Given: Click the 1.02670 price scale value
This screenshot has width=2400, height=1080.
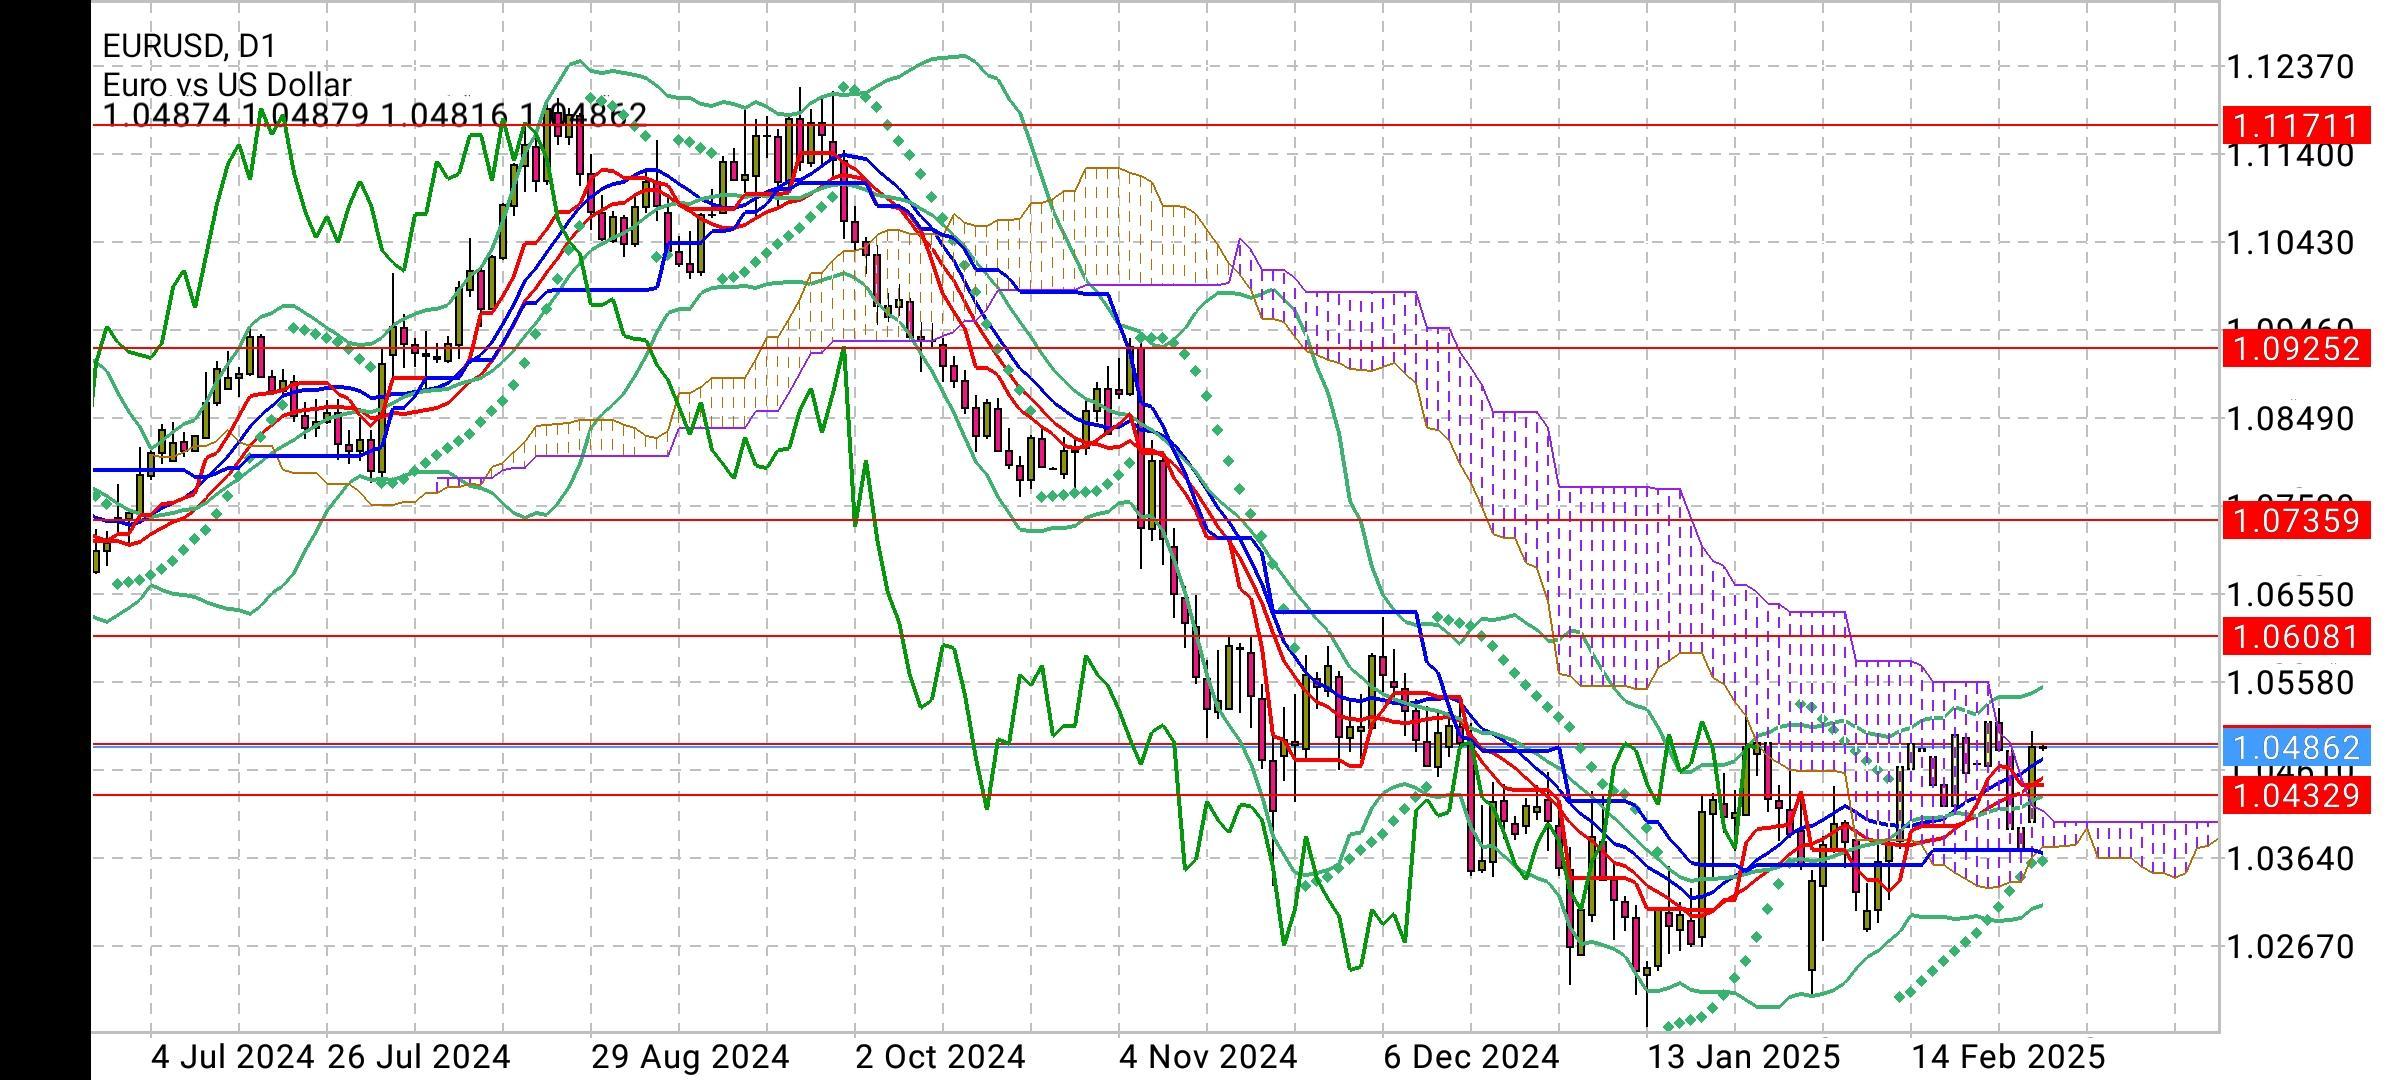Looking at the screenshot, I should pyautogui.click(x=2289, y=946).
